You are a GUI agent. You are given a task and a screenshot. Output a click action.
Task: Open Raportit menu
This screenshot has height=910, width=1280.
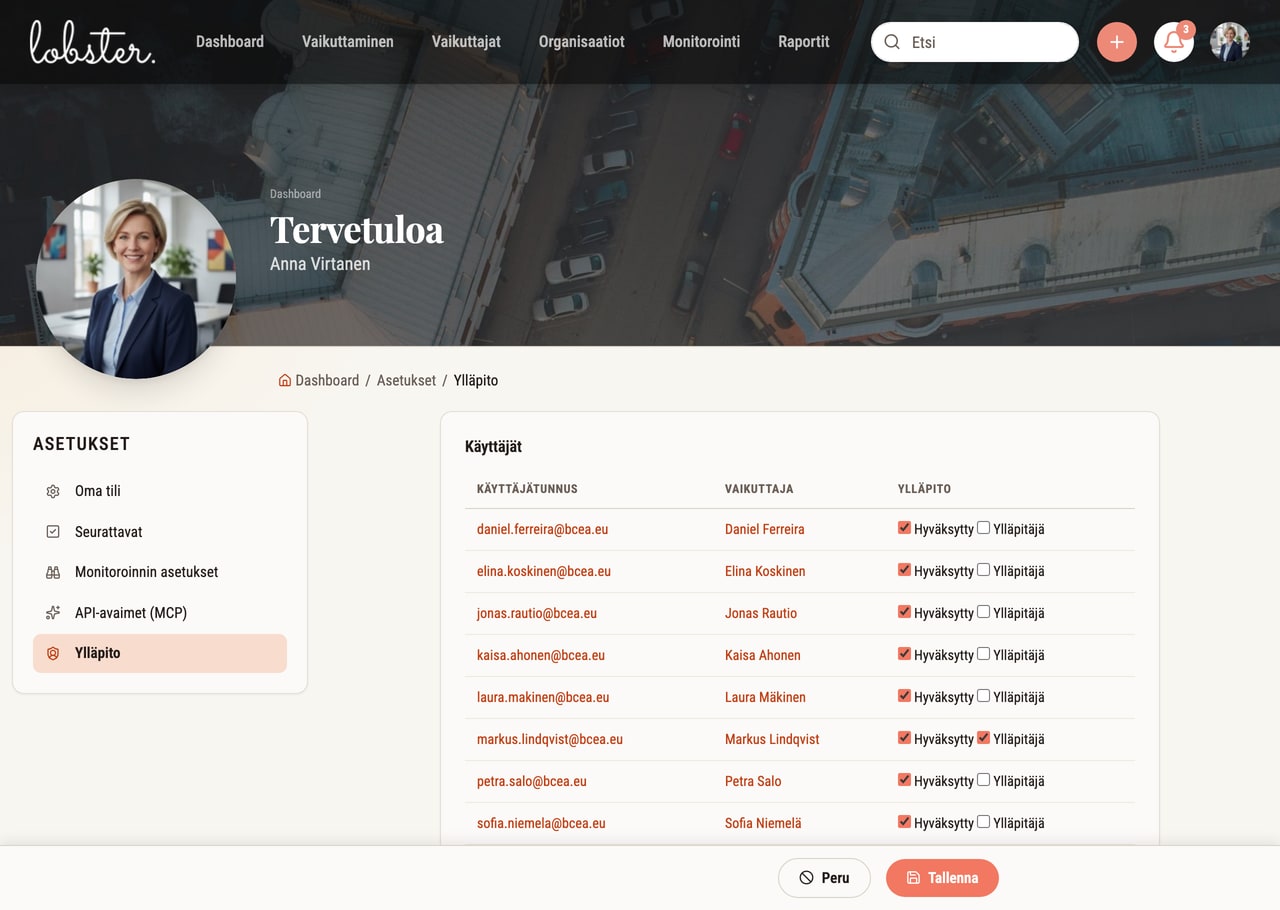click(x=804, y=42)
